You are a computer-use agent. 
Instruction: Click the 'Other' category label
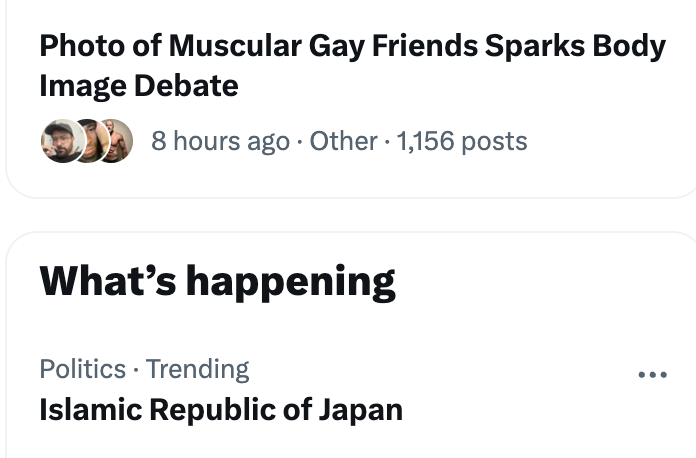pyautogui.click(x=343, y=141)
